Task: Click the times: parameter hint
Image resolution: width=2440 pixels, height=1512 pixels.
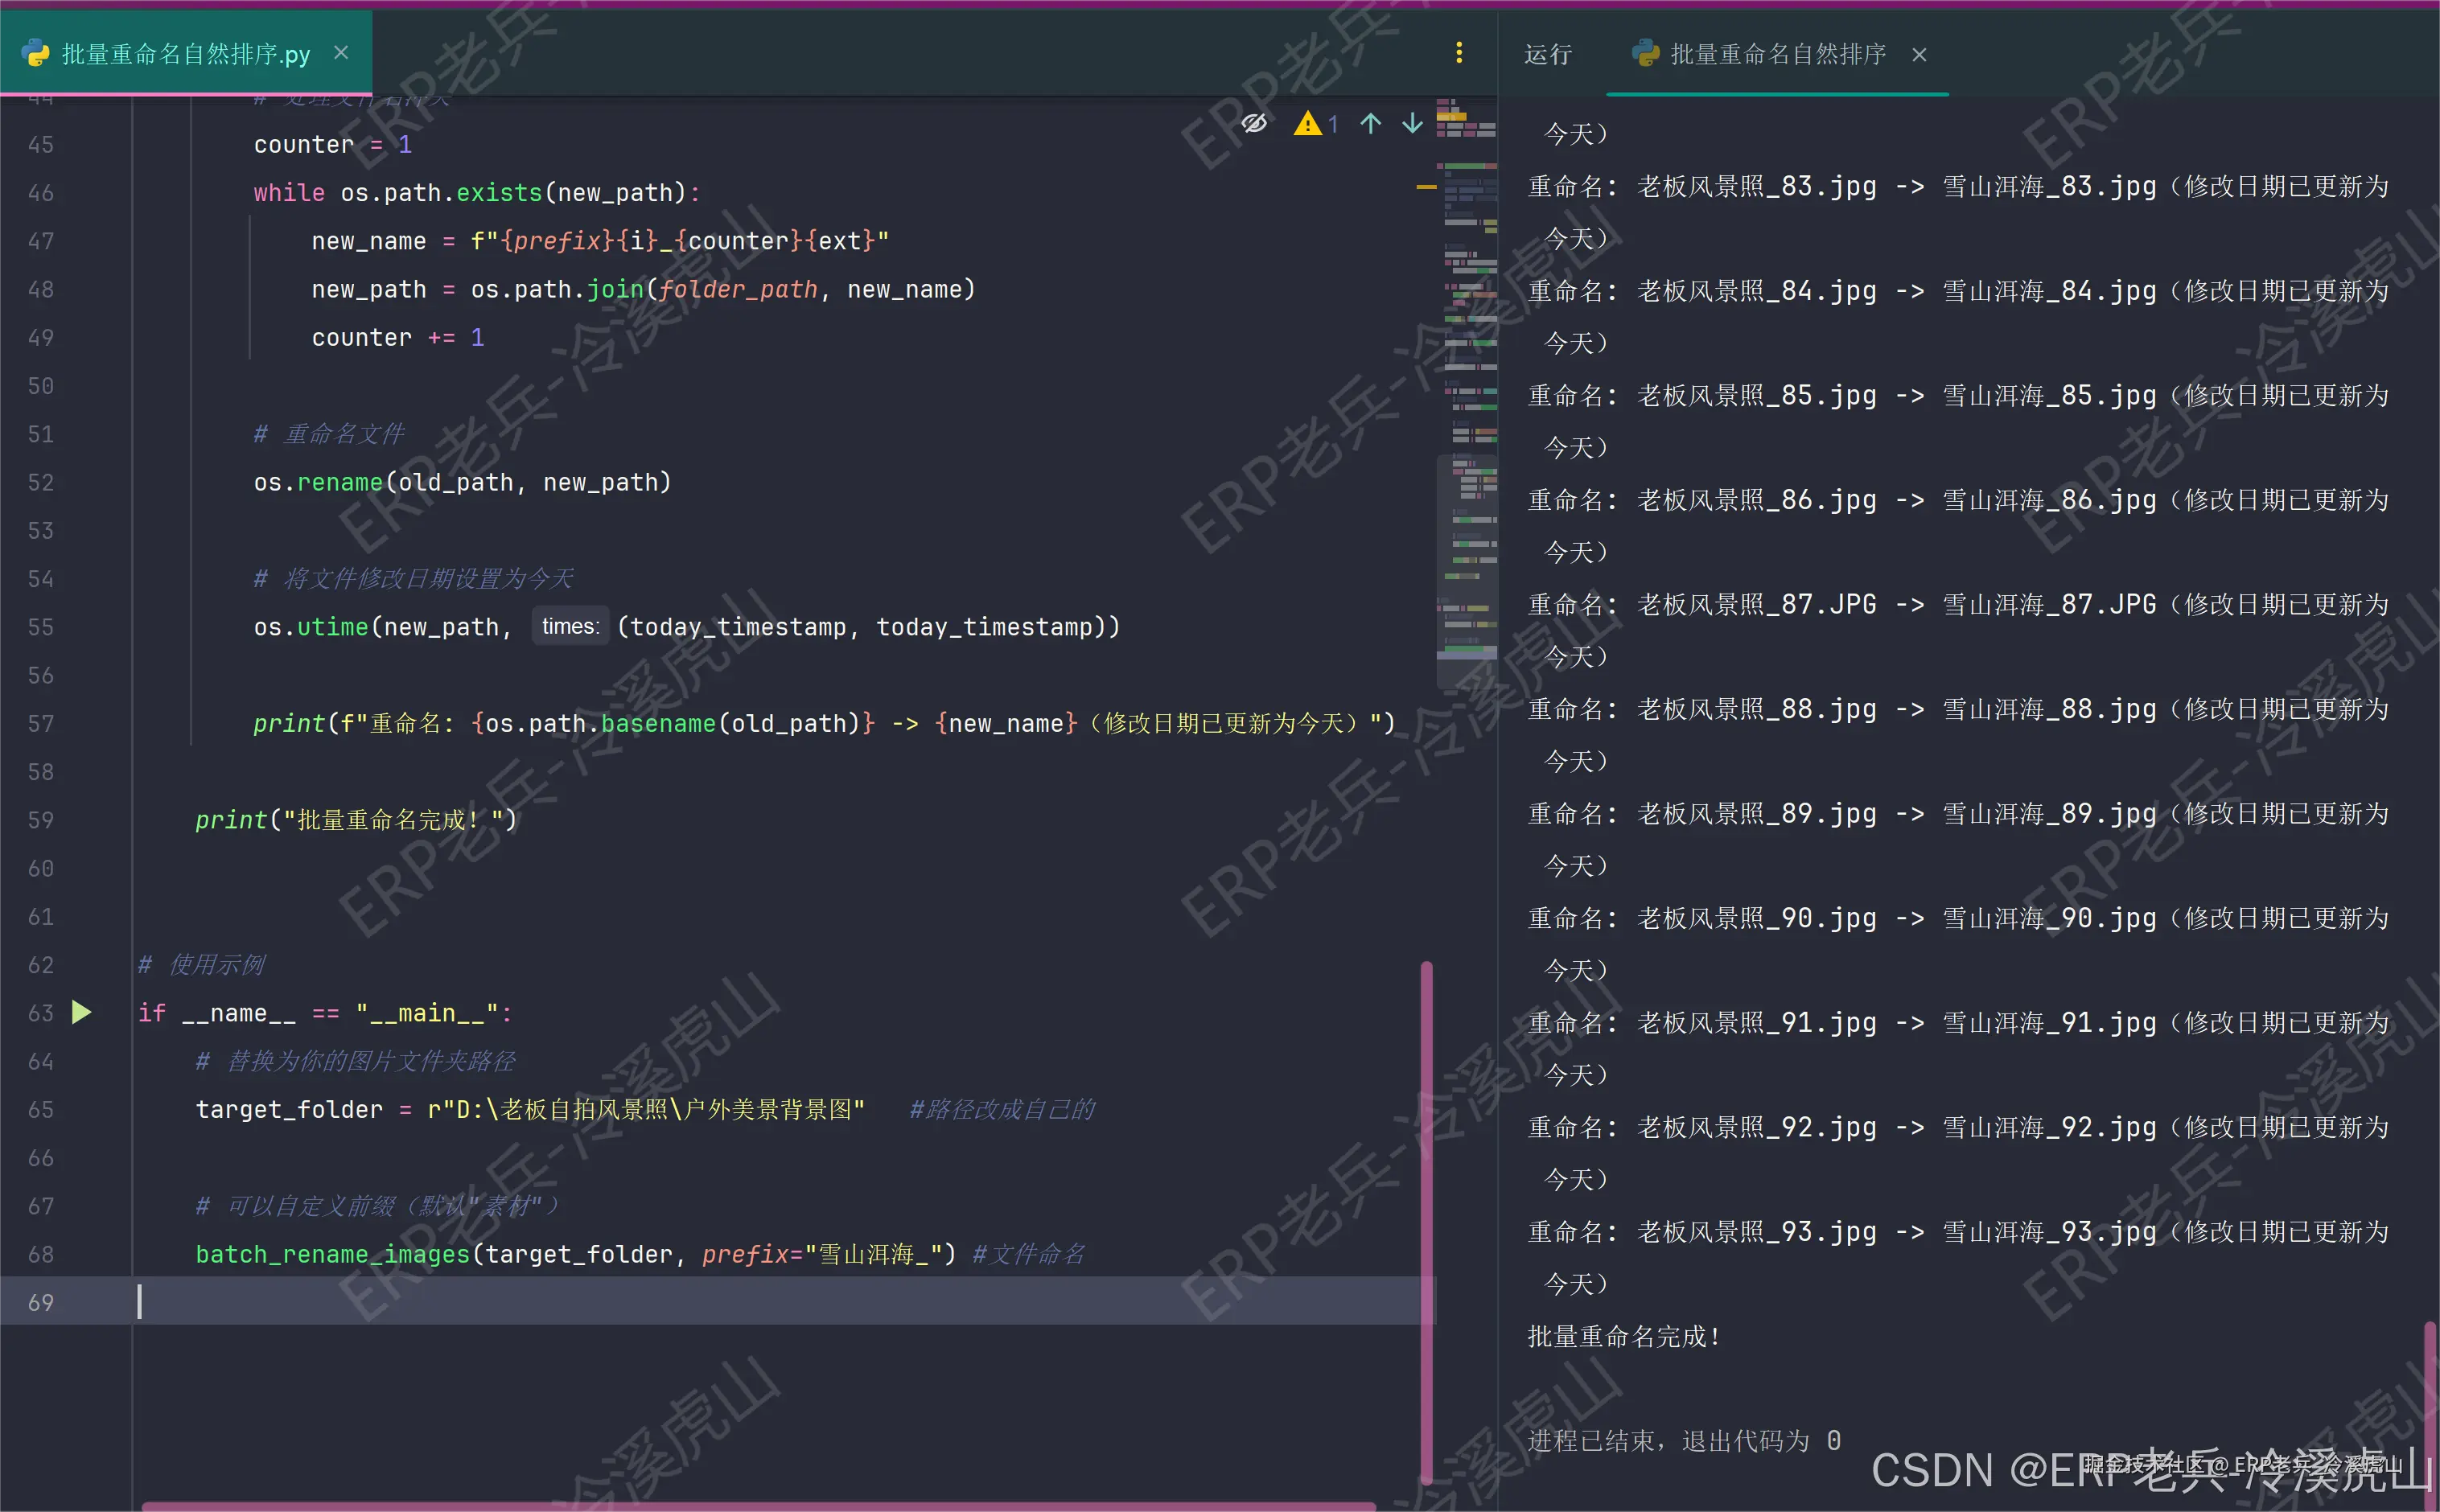Action: coord(570,627)
